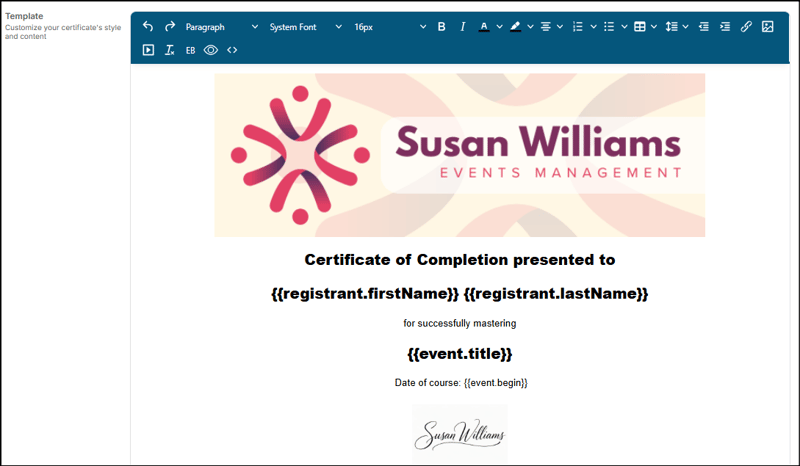Image resolution: width=800 pixels, height=466 pixels.
Task: Expand the highlight color picker arrow
Action: [530, 27]
